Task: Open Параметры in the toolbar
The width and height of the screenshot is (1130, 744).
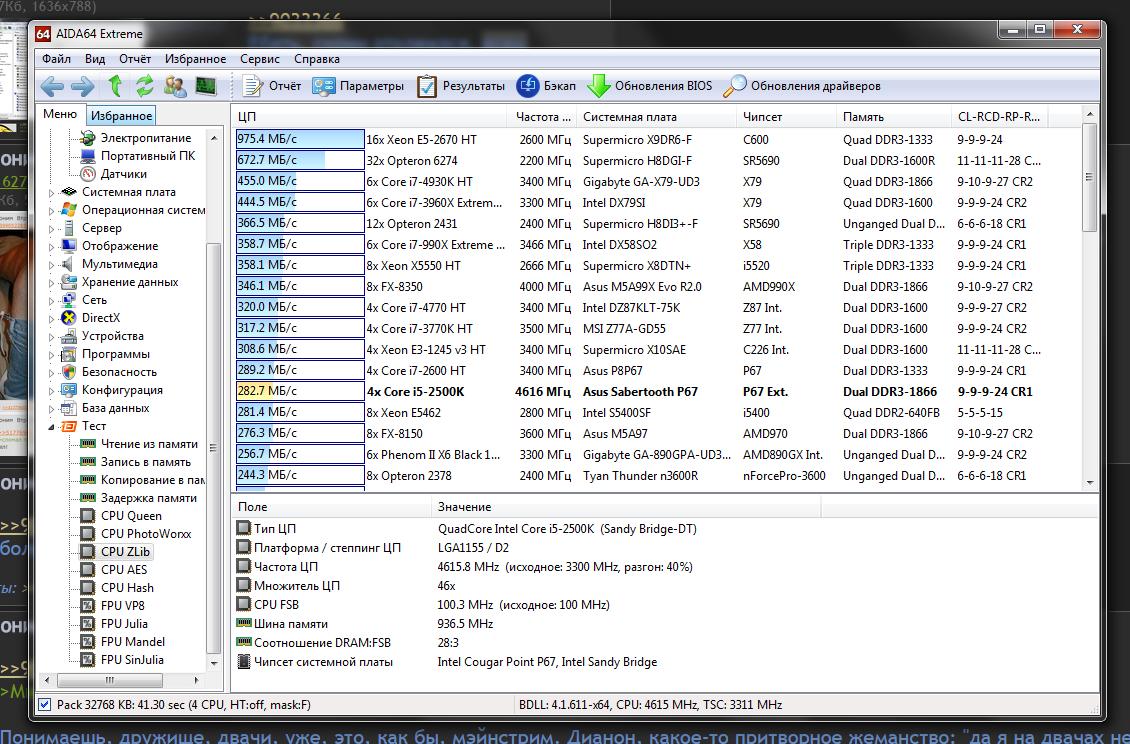Action: [358, 86]
